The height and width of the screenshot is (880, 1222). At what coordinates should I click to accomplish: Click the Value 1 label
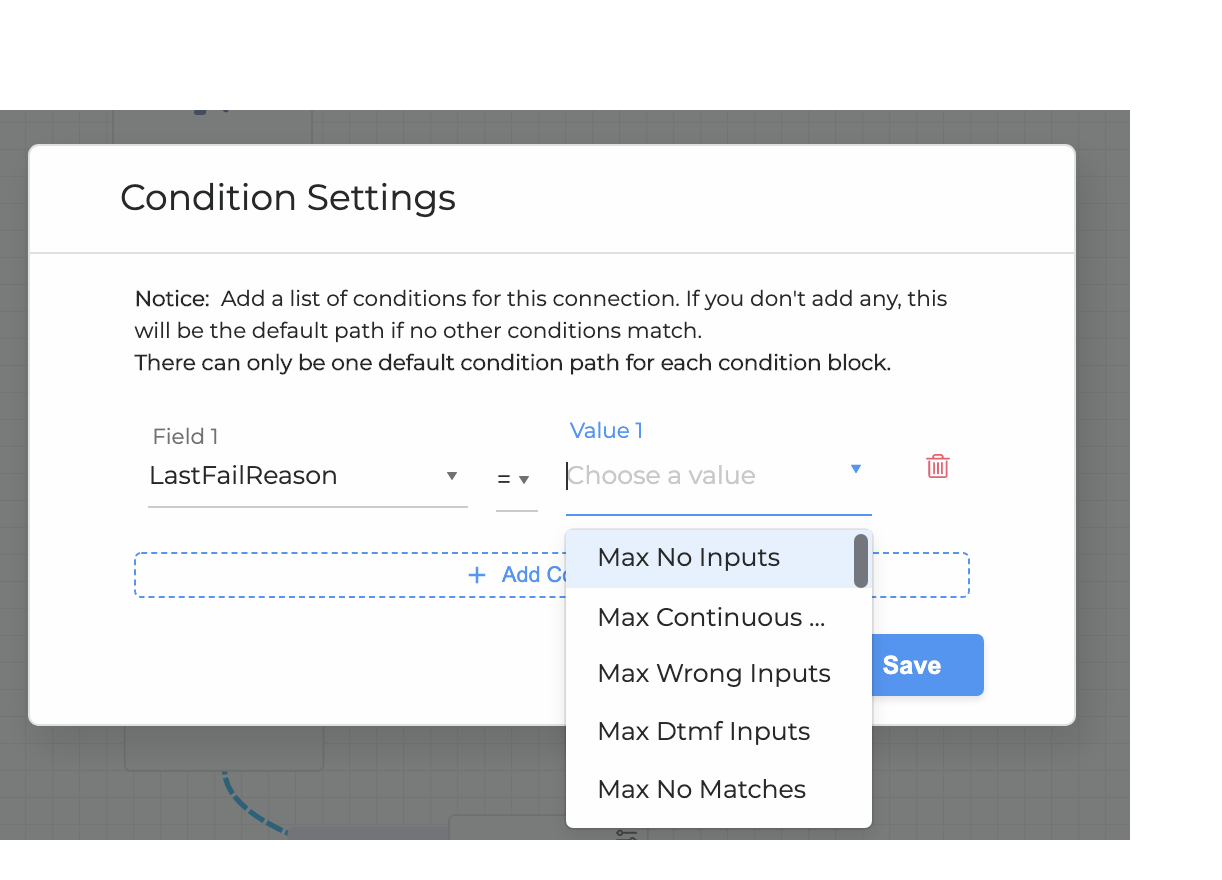click(x=606, y=431)
